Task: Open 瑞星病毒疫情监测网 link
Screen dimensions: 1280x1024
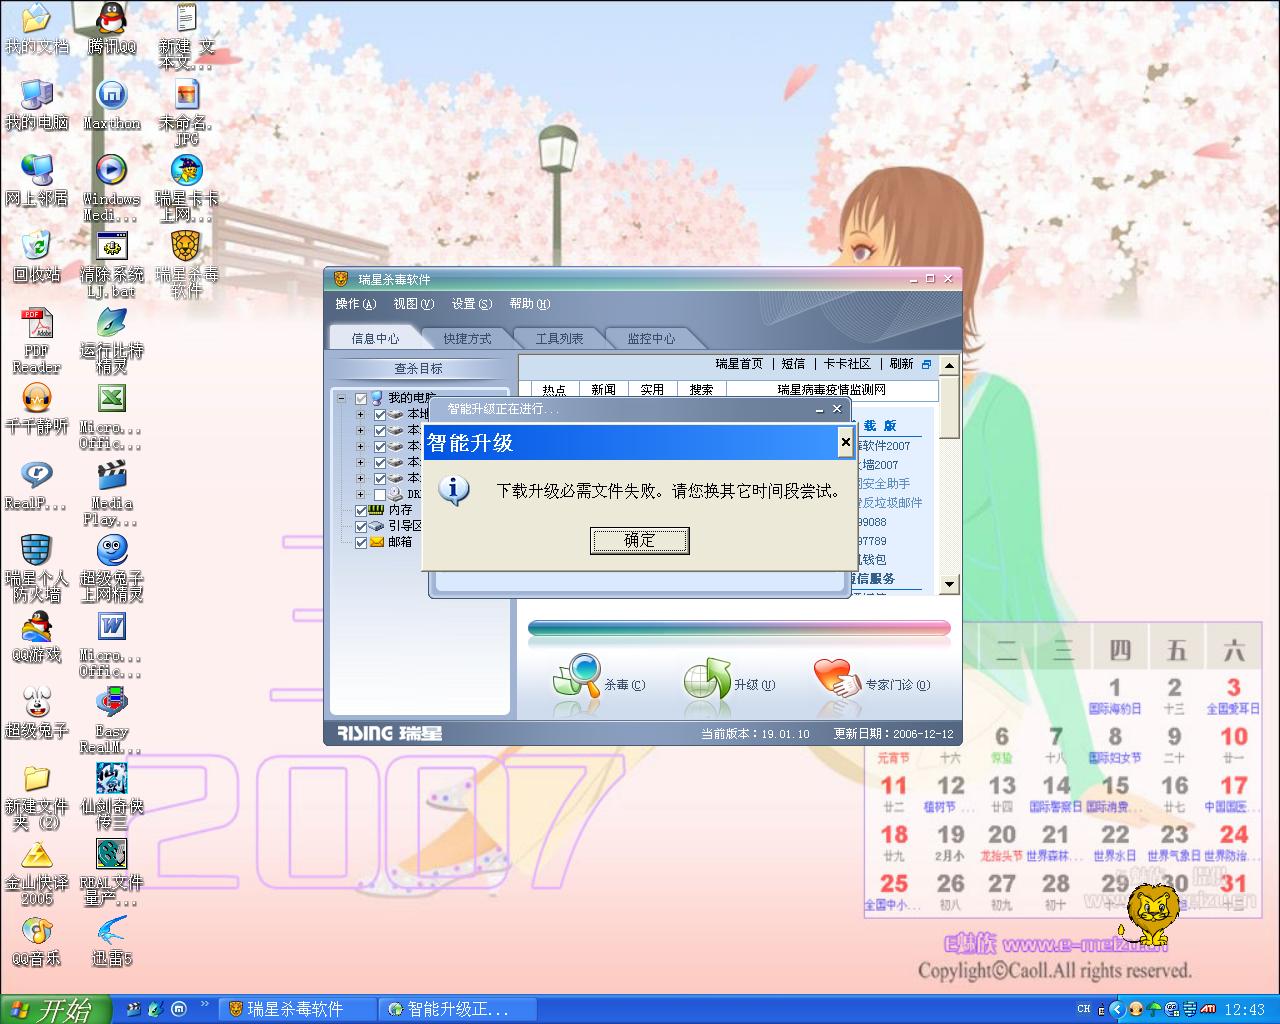Action: coord(832,390)
